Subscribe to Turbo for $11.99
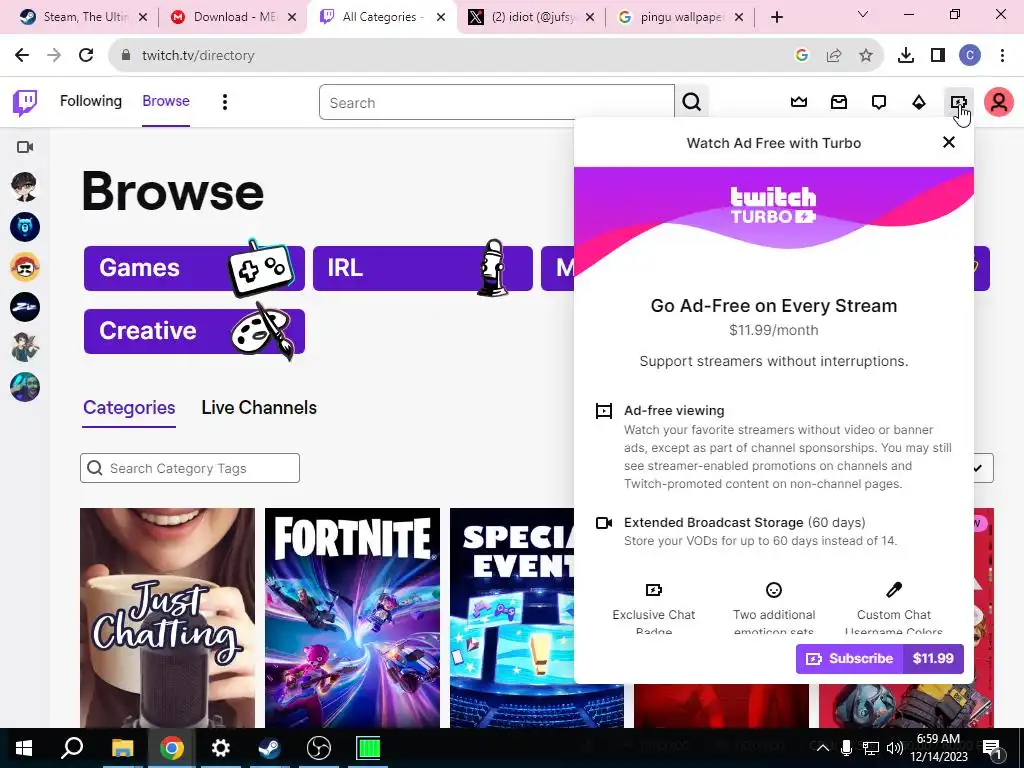The width and height of the screenshot is (1024, 768). [x=880, y=658]
